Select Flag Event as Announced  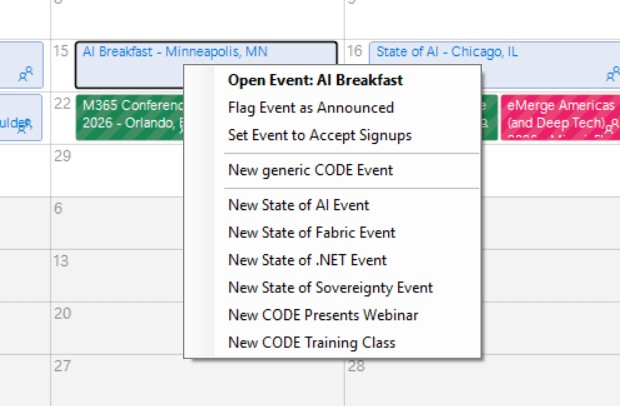click(311, 107)
